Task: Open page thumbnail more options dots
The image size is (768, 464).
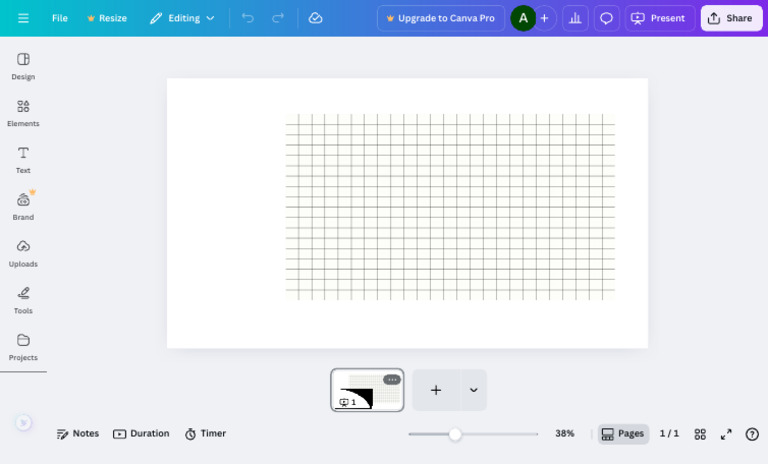Action: coord(392,380)
